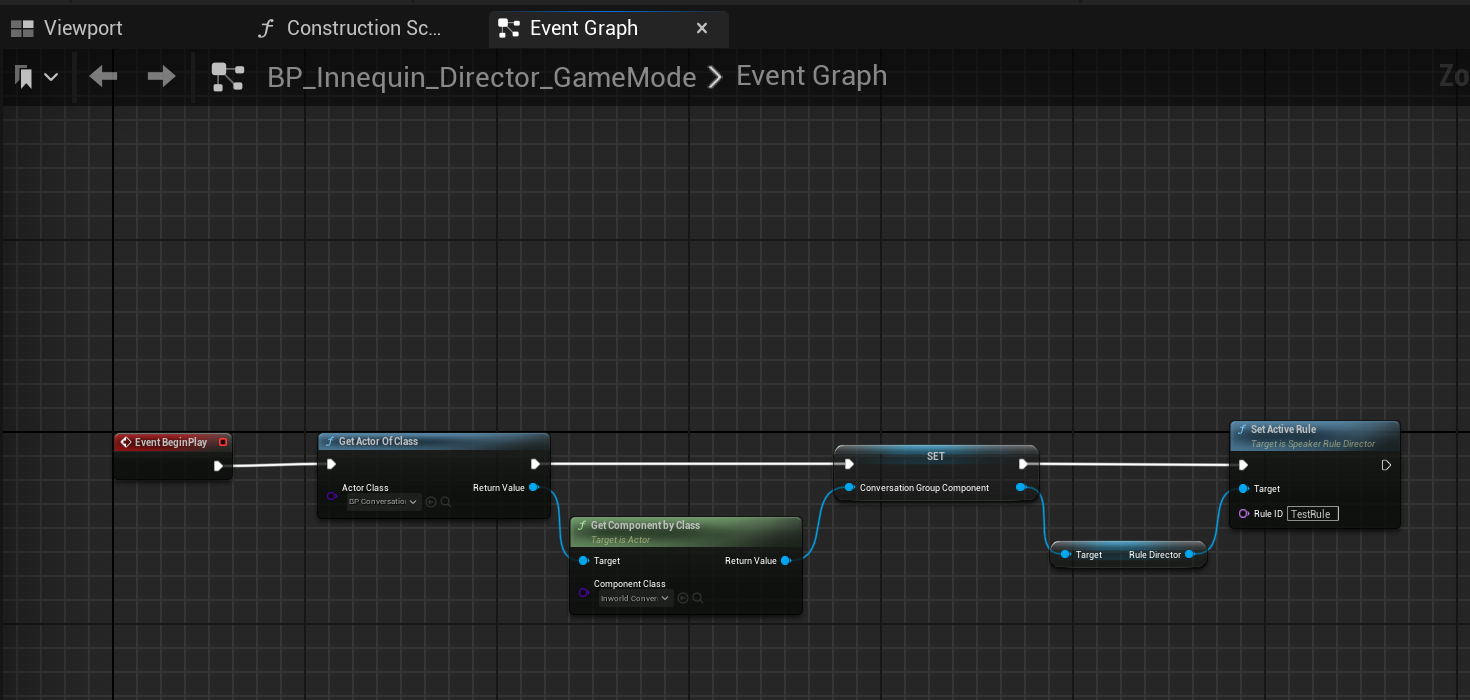Browse to Actor Class asset magnifier

(x=445, y=502)
